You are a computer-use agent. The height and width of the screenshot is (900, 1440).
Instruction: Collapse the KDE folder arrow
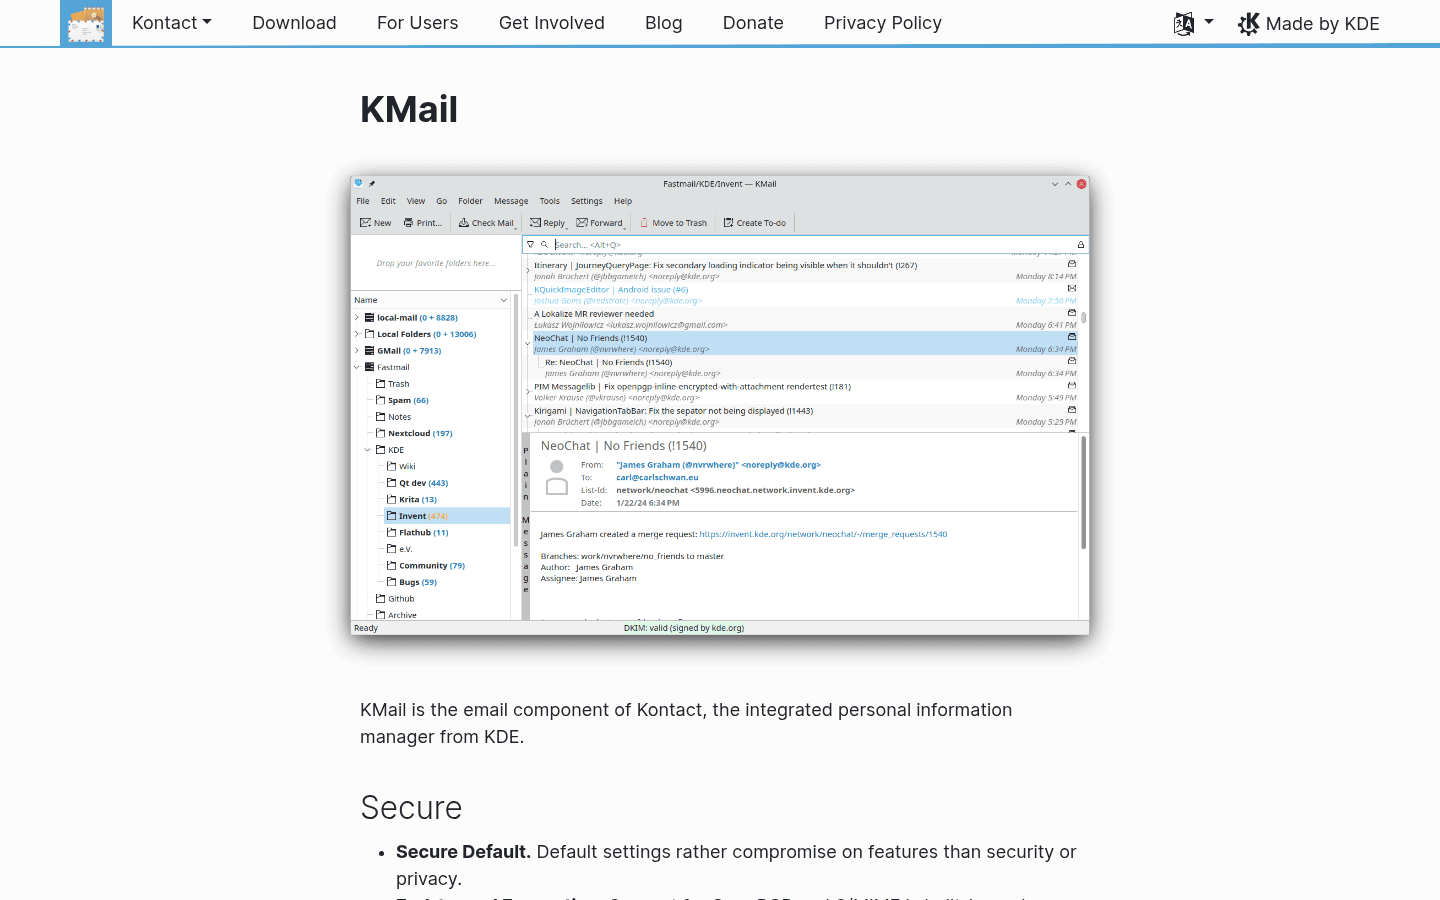pyautogui.click(x=368, y=450)
